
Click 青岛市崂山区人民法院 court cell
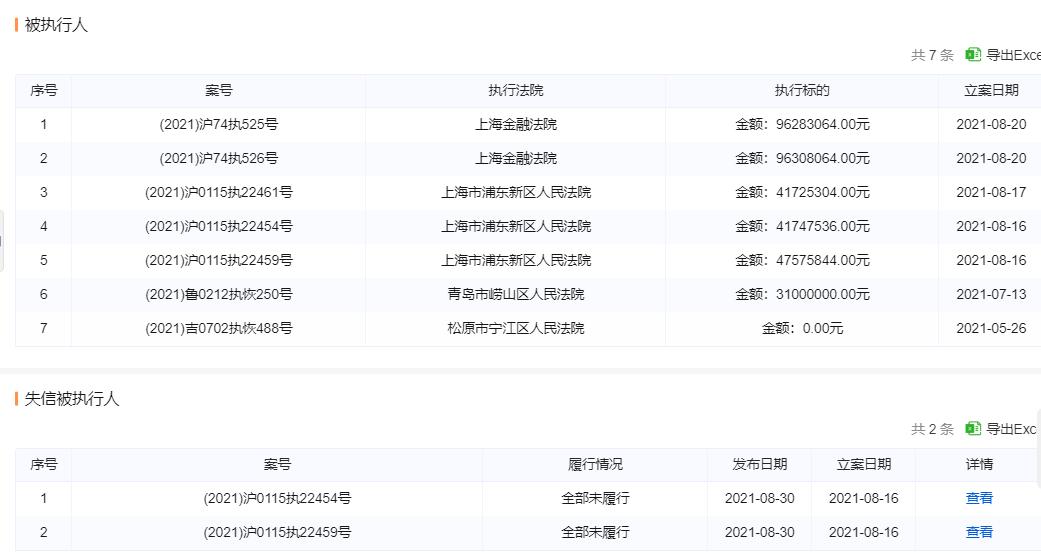pyautogui.click(x=516, y=294)
